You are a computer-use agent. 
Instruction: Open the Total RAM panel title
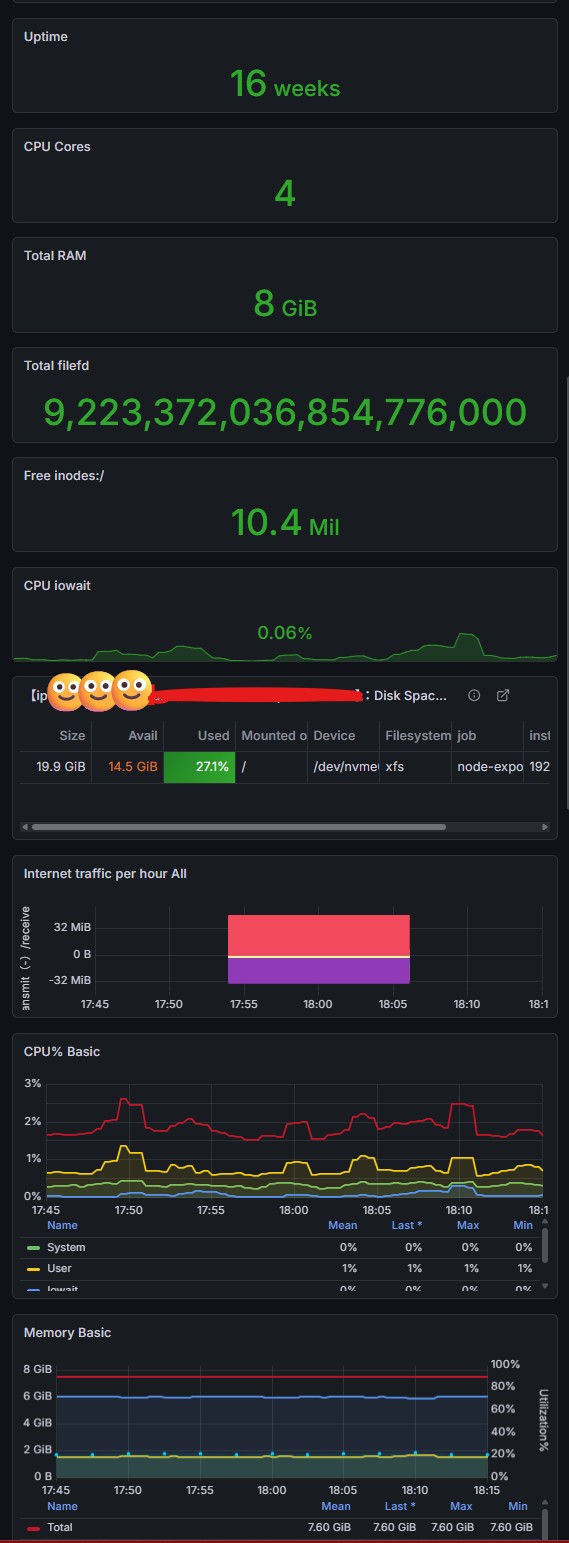click(x=55, y=255)
